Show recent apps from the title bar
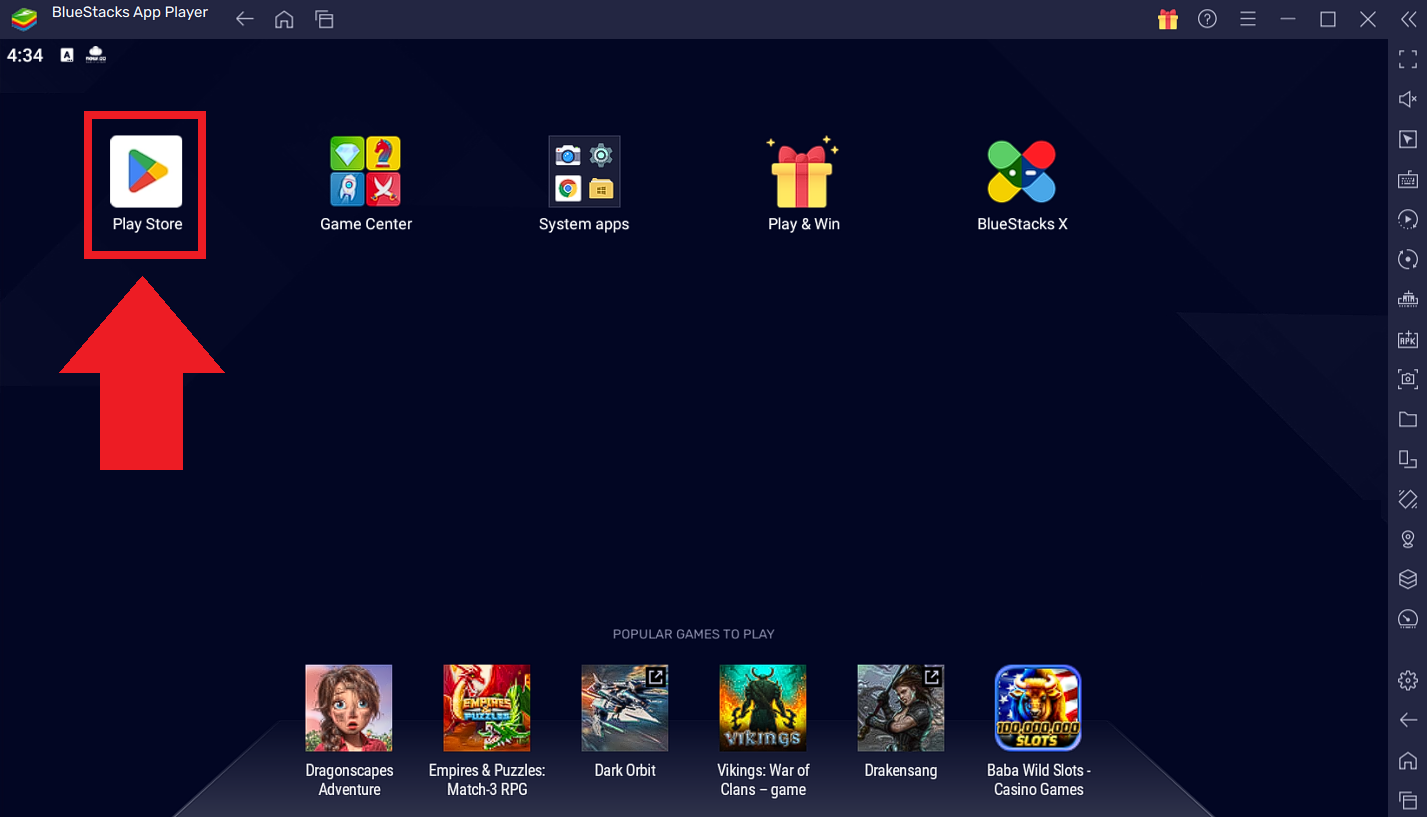 pos(323,18)
